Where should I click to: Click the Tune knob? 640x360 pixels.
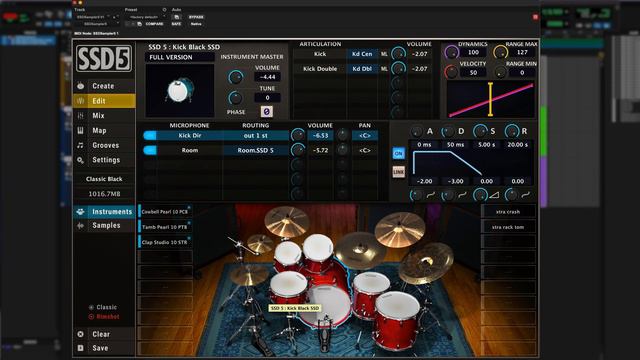point(235,98)
